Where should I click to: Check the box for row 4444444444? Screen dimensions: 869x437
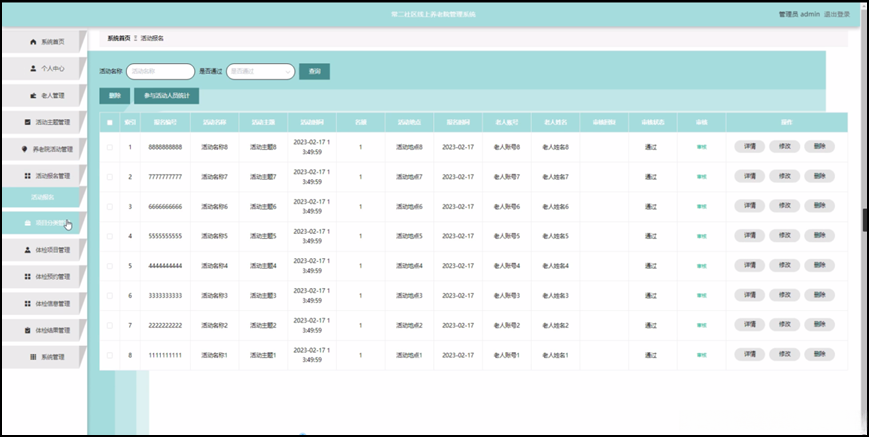pyautogui.click(x=110, y=266)
